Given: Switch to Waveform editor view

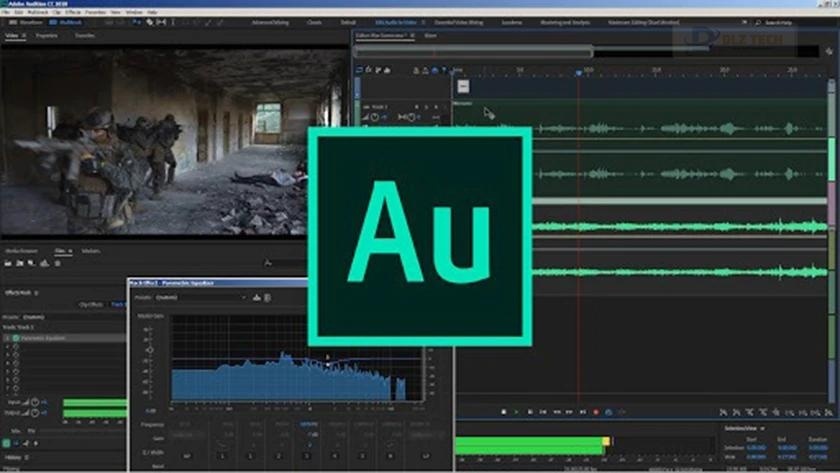Looking at the screenshot, I should [x=27, y=22].
